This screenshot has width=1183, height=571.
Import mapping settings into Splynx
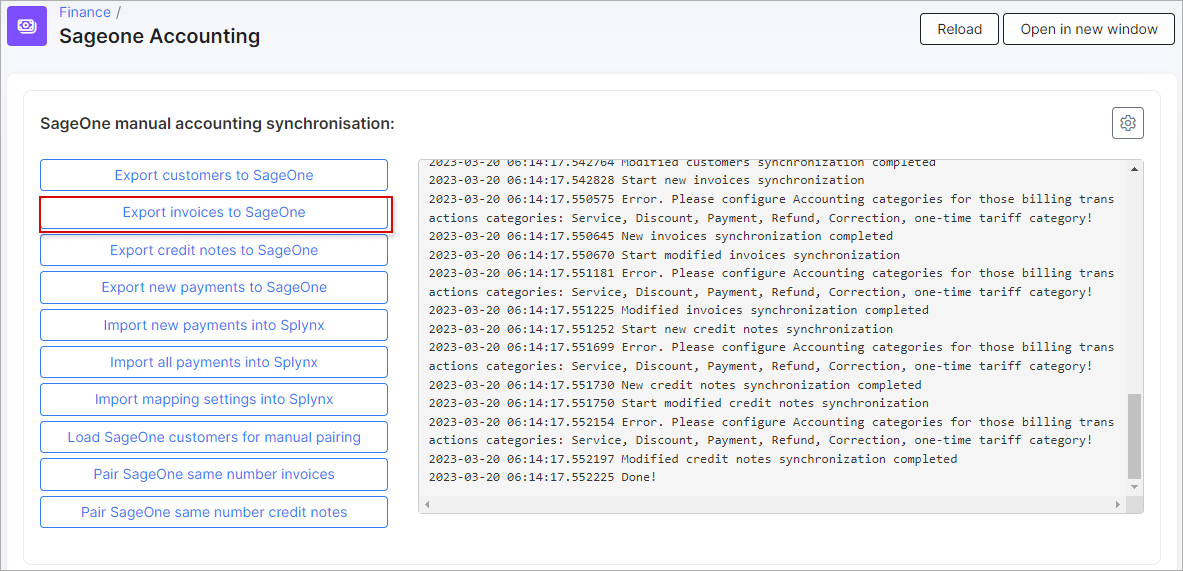click(214, 399)
